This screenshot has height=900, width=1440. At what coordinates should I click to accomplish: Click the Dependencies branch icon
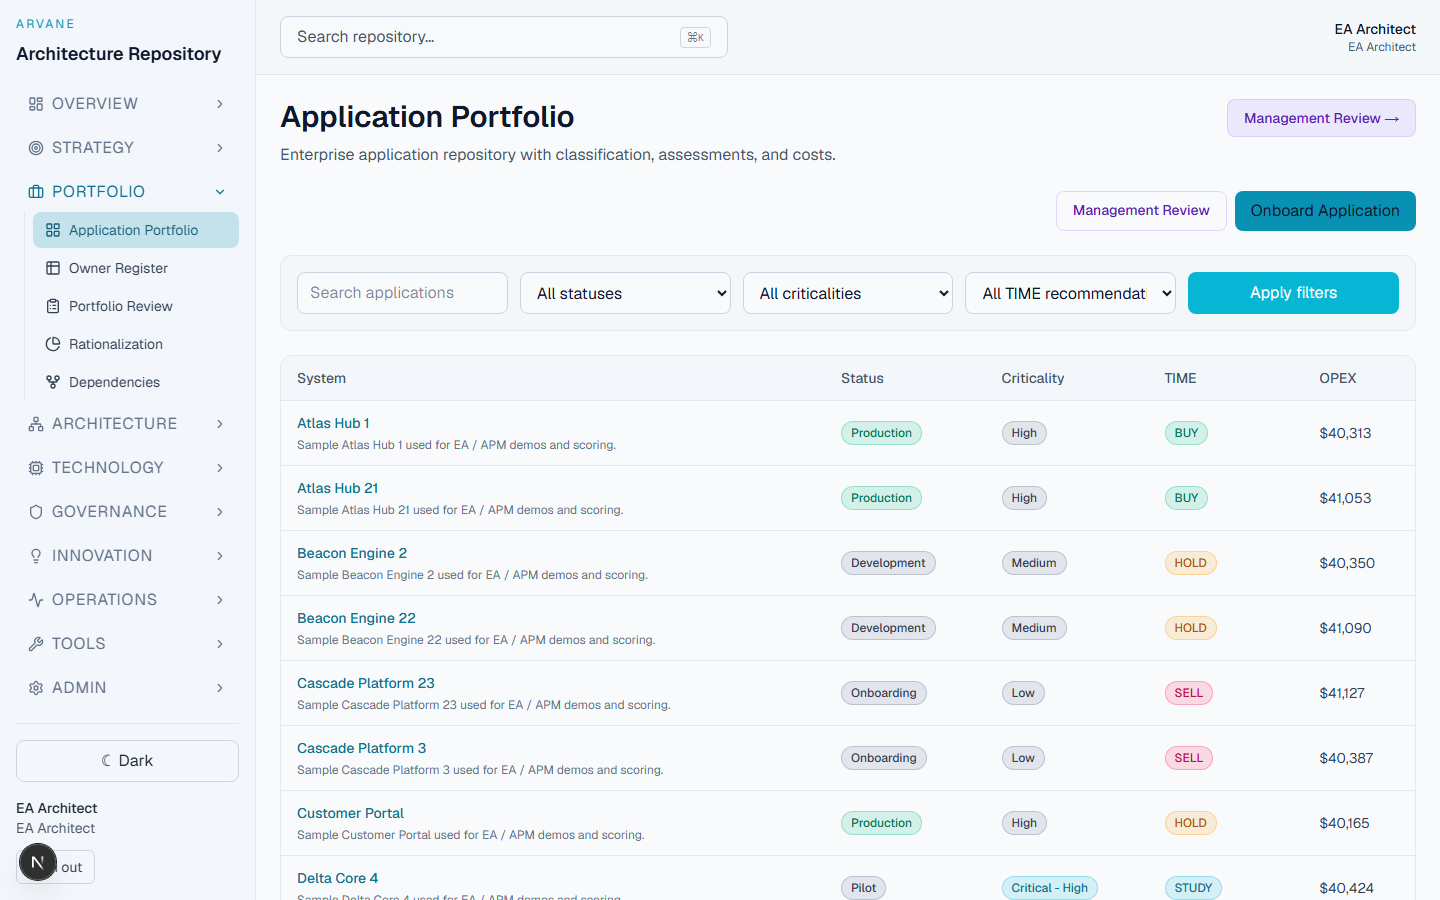tap(53, 382)
